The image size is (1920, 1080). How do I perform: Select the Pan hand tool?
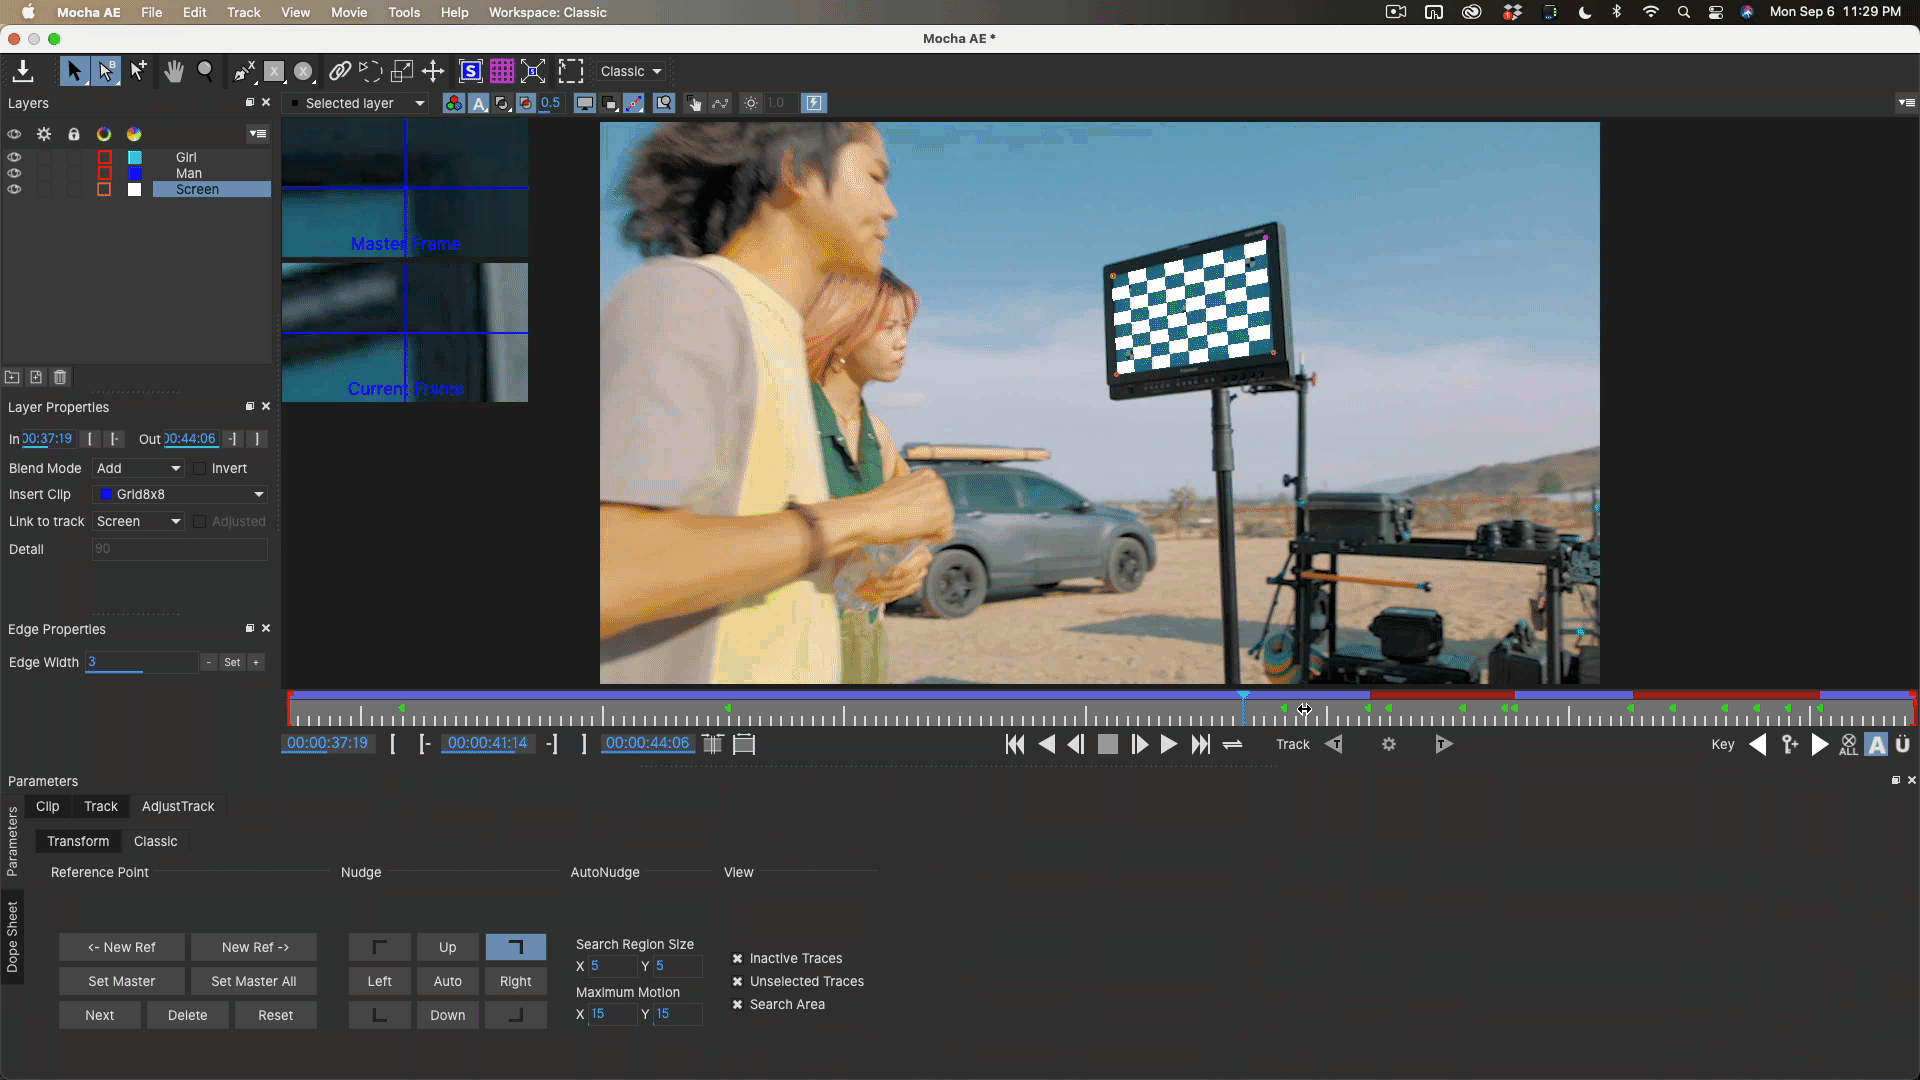(174, 71)
